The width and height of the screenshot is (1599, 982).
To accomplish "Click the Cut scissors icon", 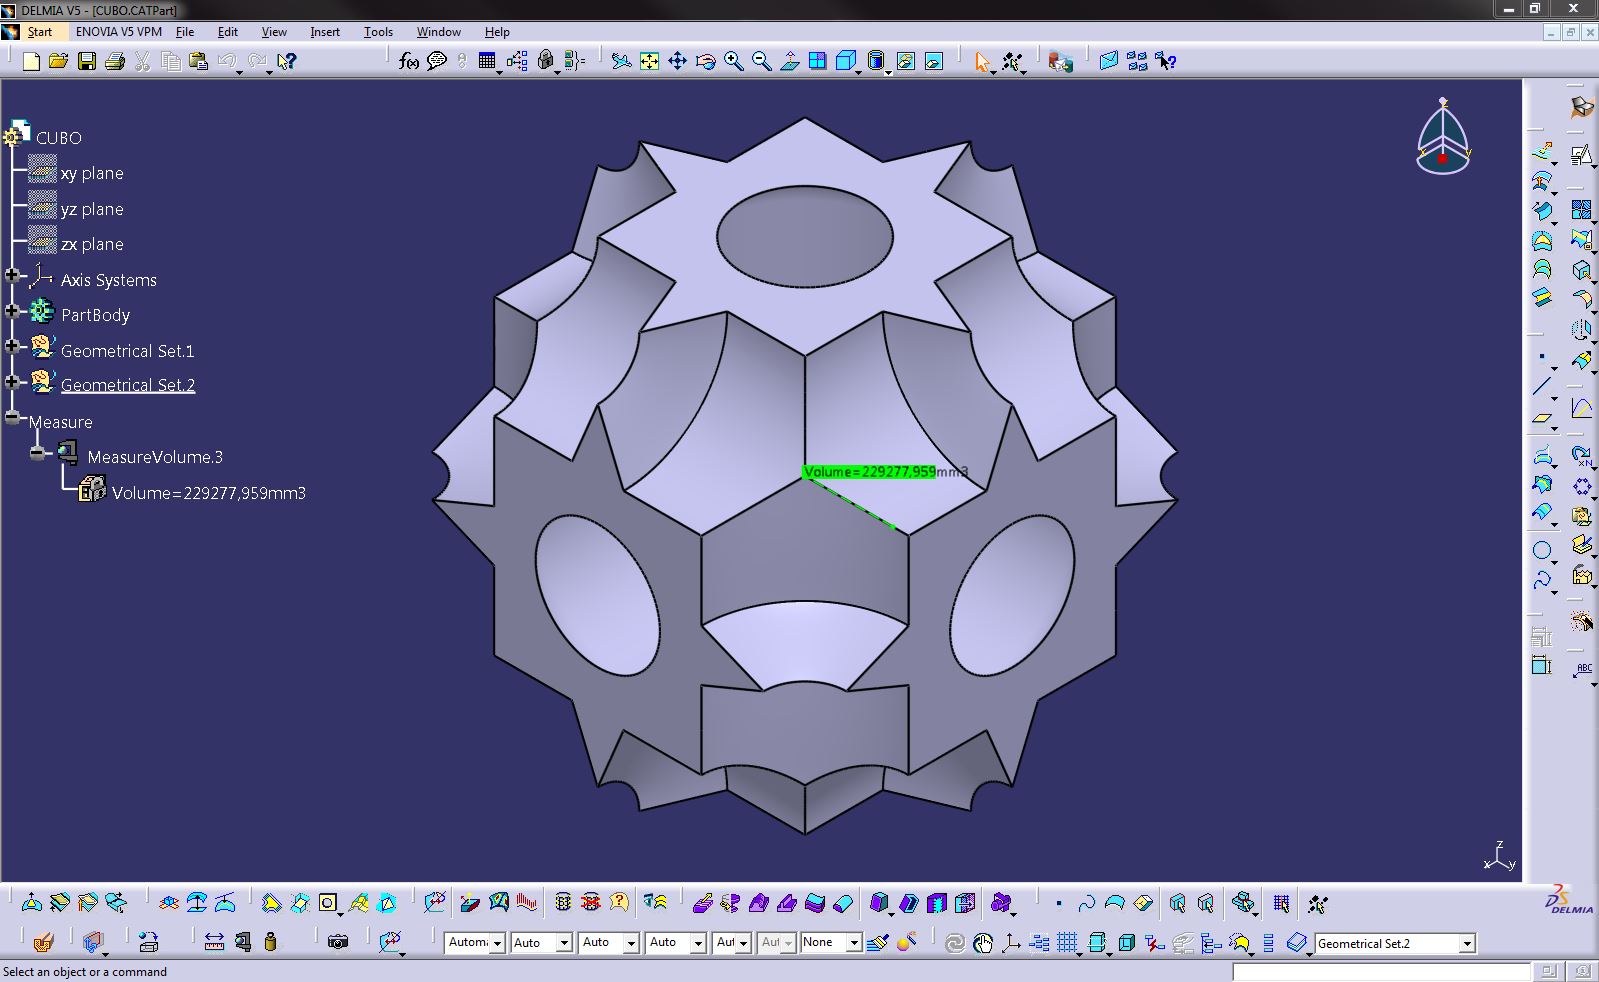I will click(x=143, y=62).
